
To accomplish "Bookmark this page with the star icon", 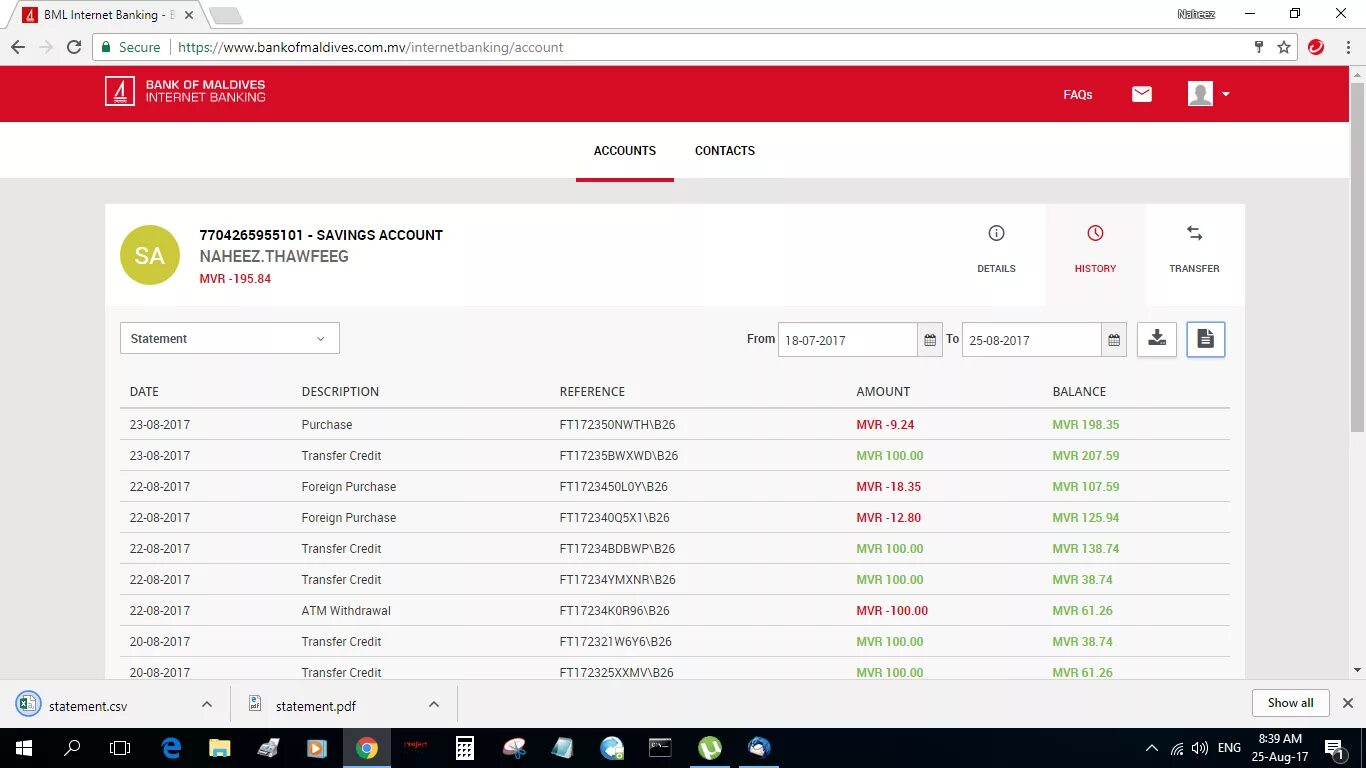I will click(1284, 47).
